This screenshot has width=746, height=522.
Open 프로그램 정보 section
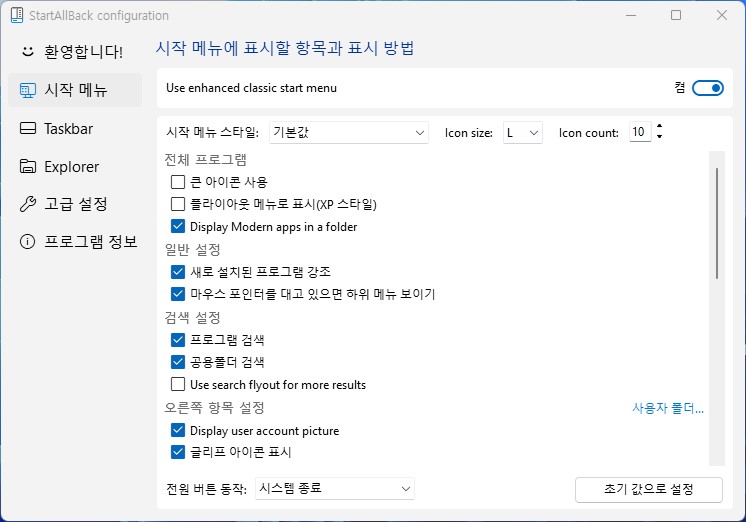click(x=75, y=242)
